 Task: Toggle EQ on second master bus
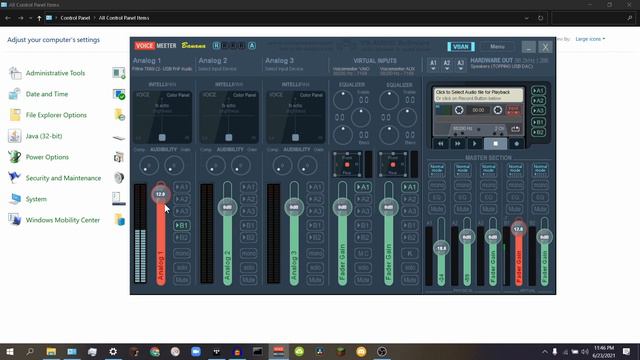coord(463,197)
